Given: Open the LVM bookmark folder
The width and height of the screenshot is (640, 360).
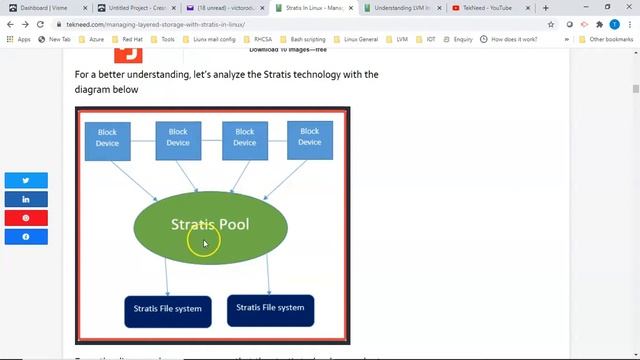Looking at the screenshot, I should tap(397, 39).
